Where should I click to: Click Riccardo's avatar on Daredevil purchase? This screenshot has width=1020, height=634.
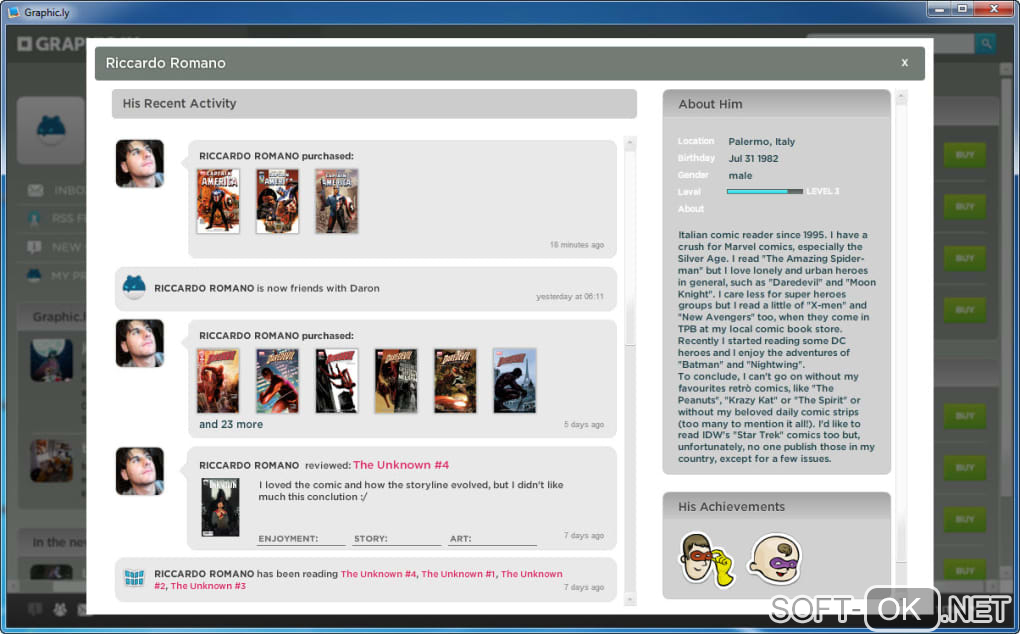(x=140, y=343)
